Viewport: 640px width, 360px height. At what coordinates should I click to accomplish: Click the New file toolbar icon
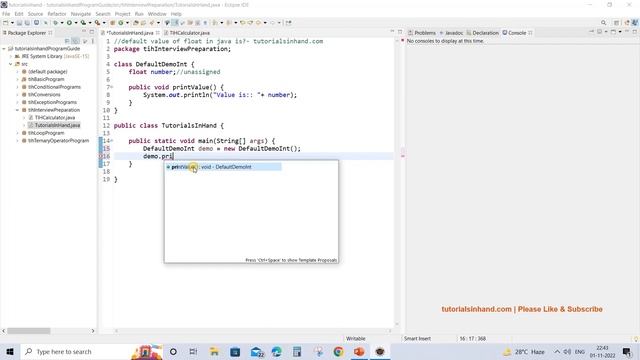(x=6, y=23)
